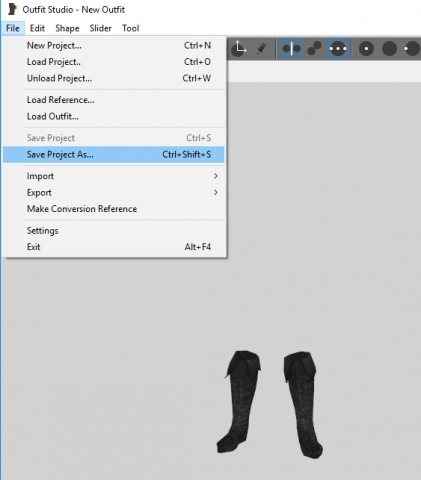Expand the Export submenu

(114, 193)
